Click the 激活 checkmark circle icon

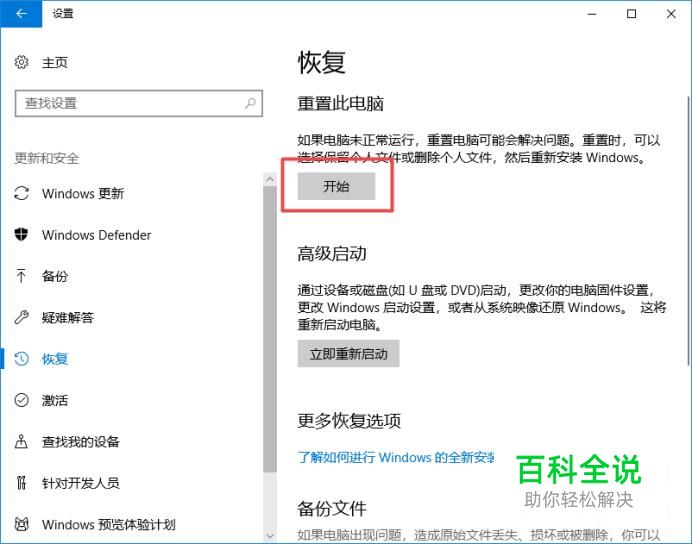pos(22,400)
